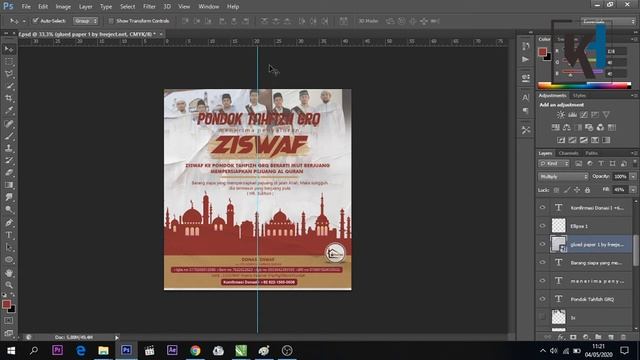Select the Gradient tool
Image resolution: width=640 pixels, height=360 pixels.
(x=9, y=185)
